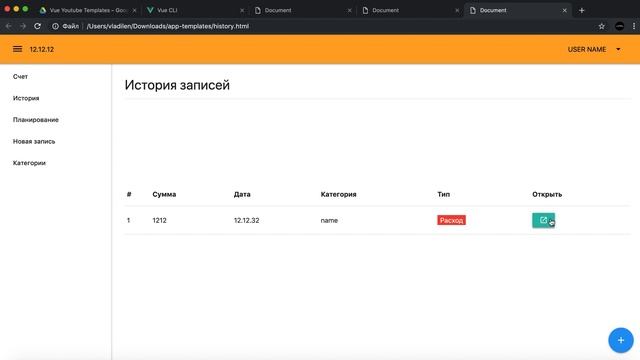
Task: Click the sum value 1212
Action: 159,220
